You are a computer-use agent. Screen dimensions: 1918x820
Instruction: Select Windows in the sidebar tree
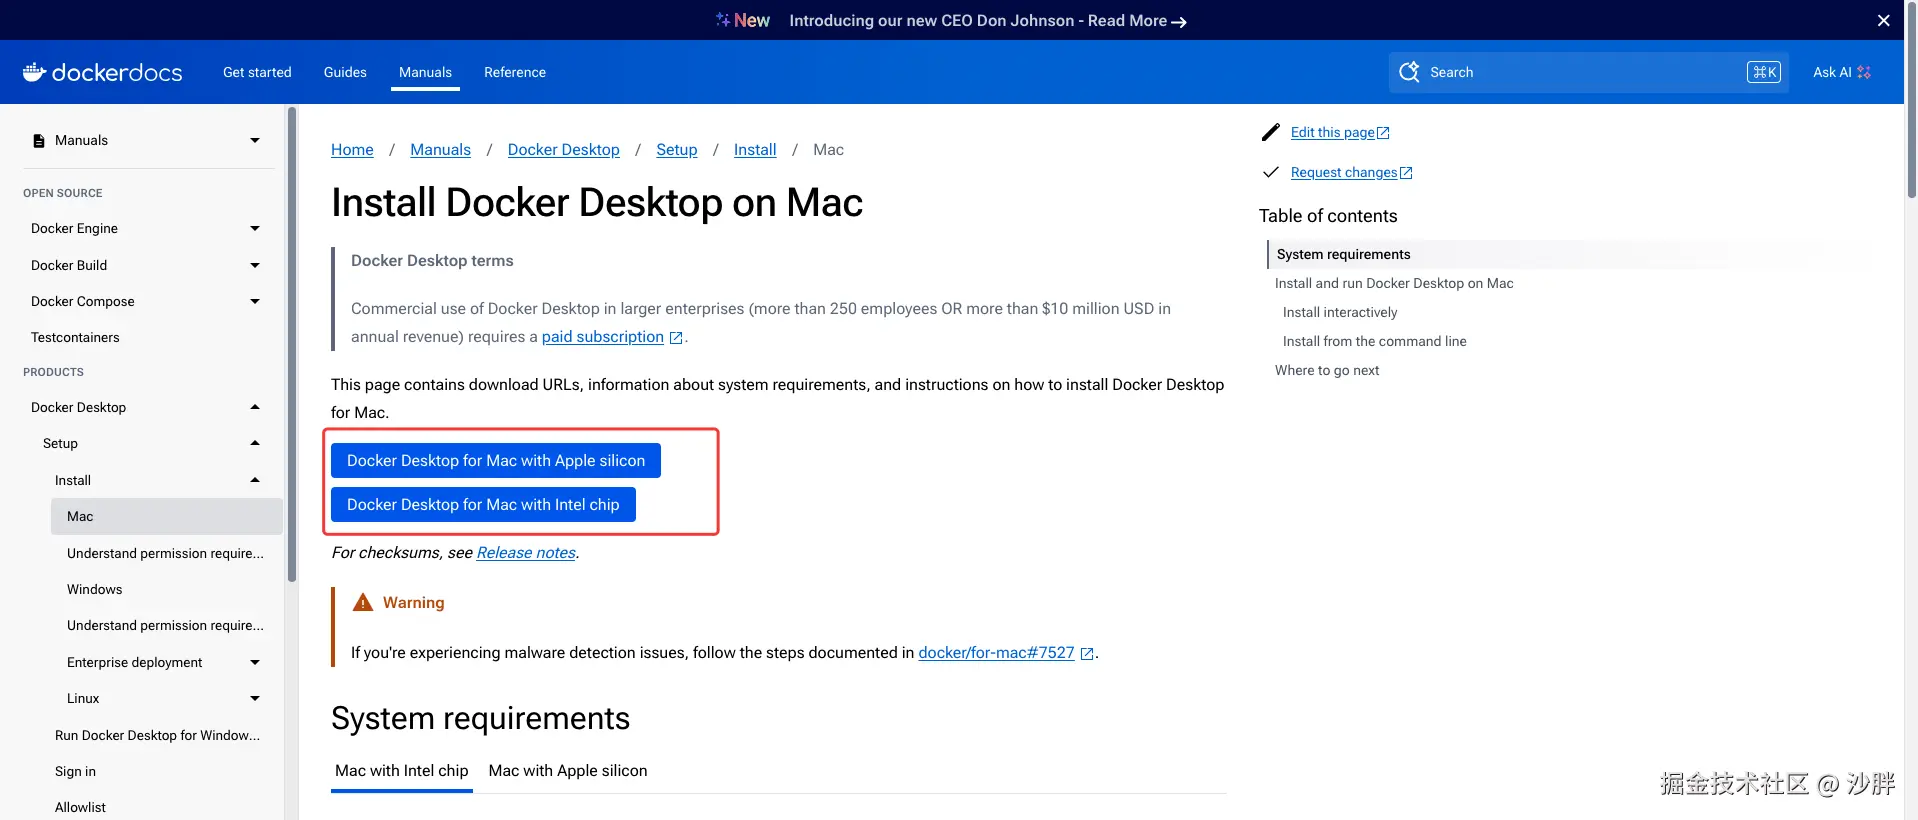pos(95,590)
